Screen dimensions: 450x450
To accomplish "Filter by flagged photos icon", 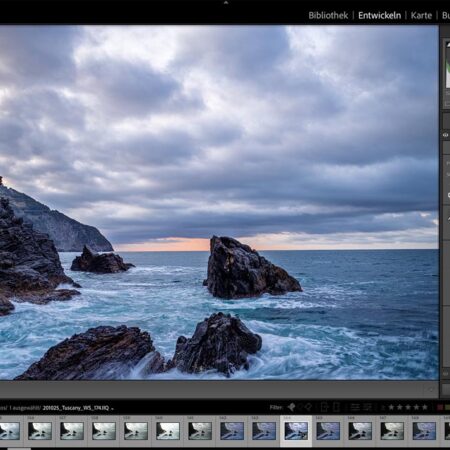I will tap(291, 407).
